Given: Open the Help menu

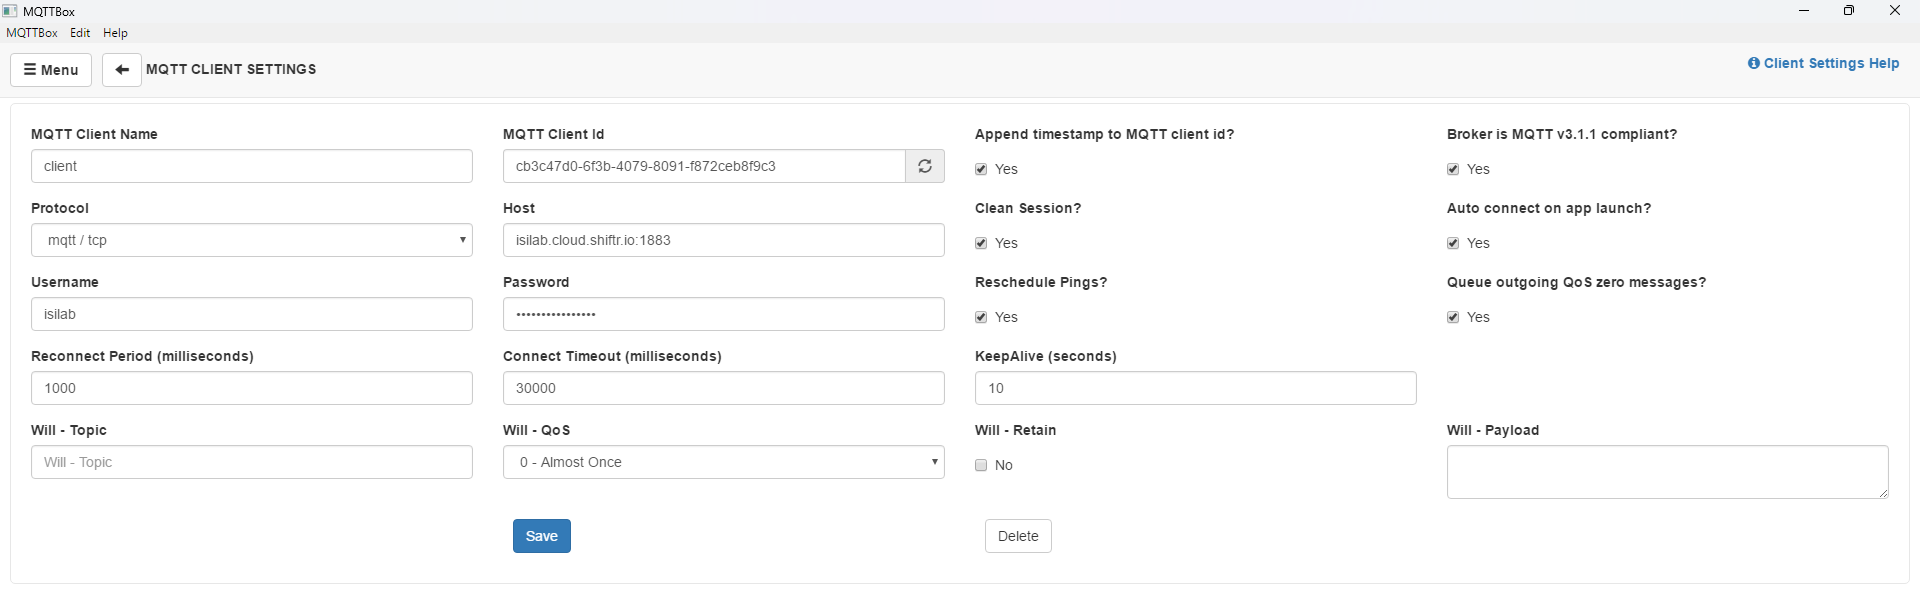Looking at the screenshot, I should [x=115, y=33].
